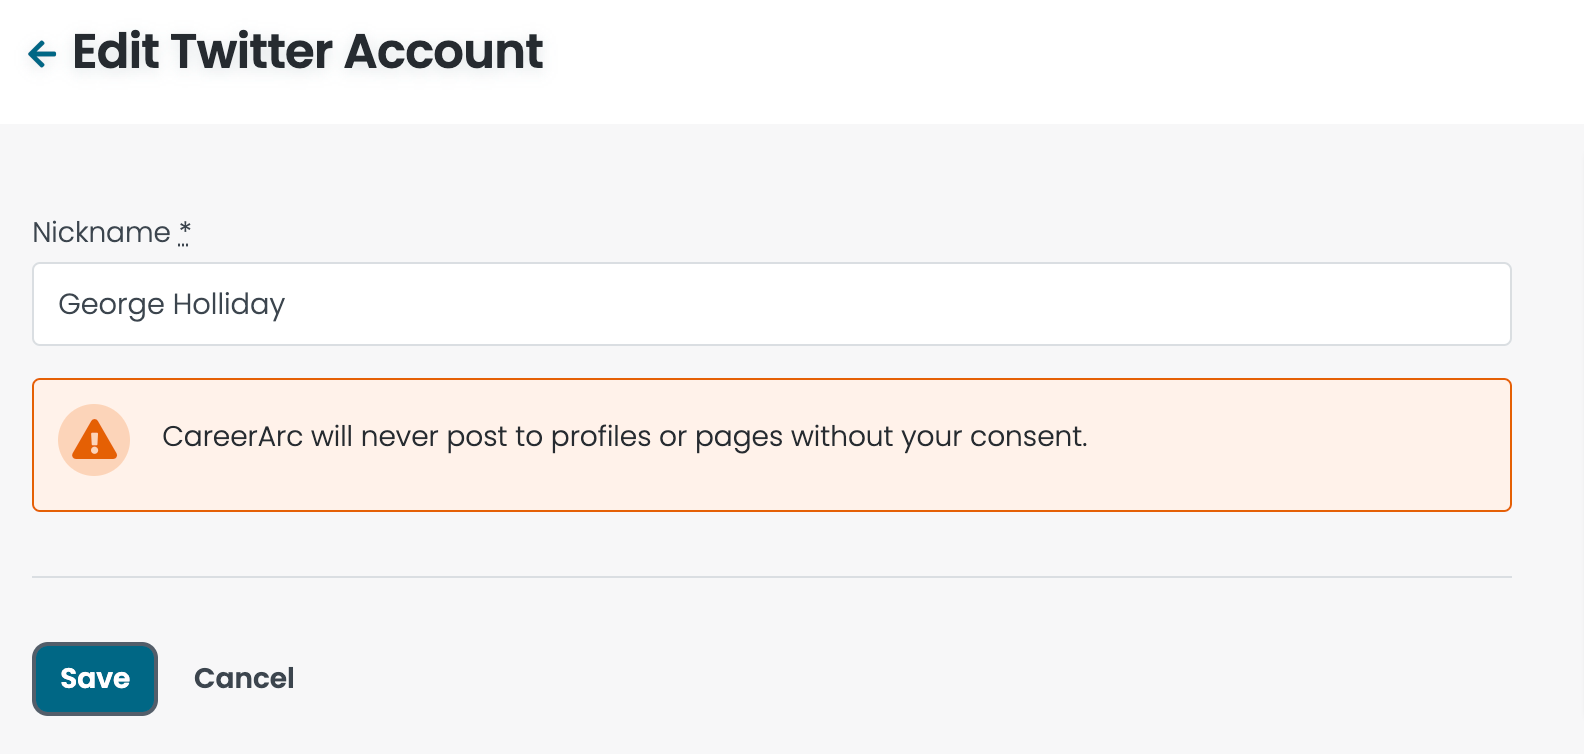Click the orange warning triangle icon

[x=94, y=440]
